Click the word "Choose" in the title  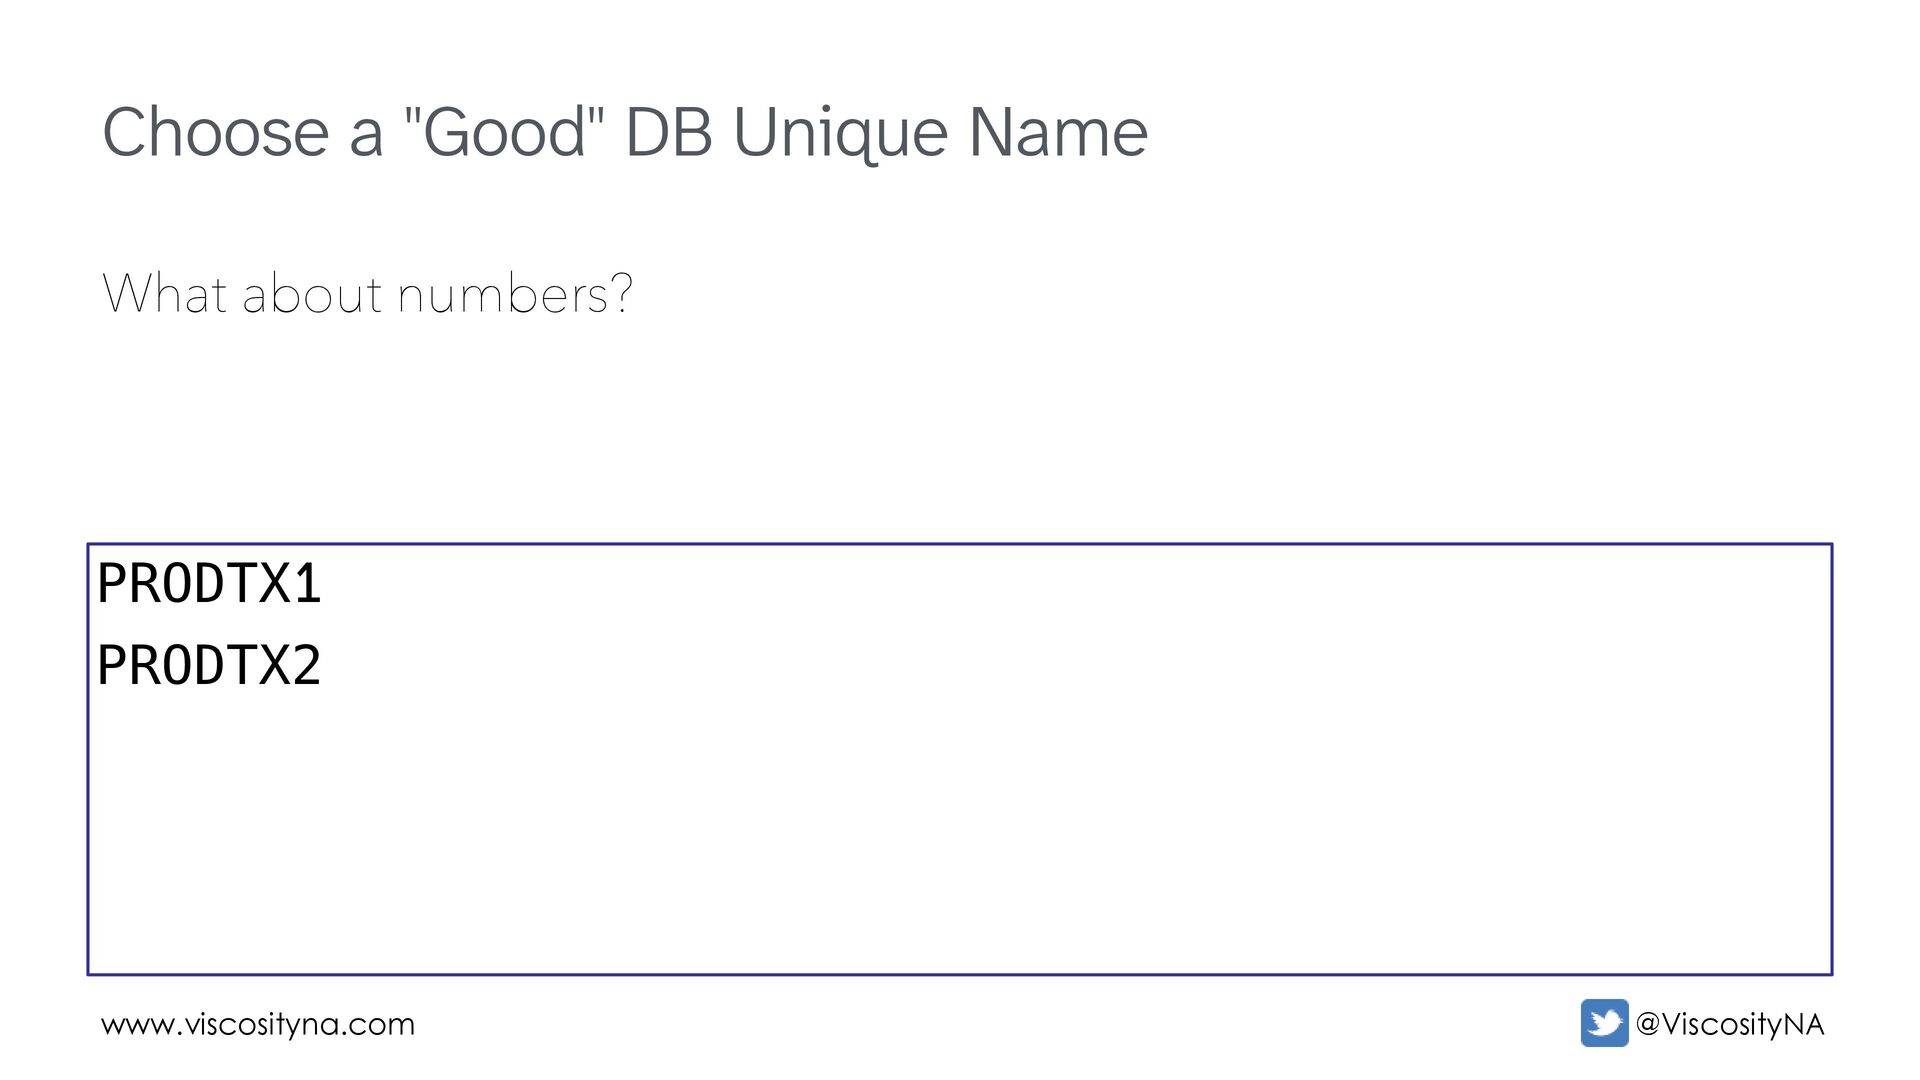click(x=215, y=132)
